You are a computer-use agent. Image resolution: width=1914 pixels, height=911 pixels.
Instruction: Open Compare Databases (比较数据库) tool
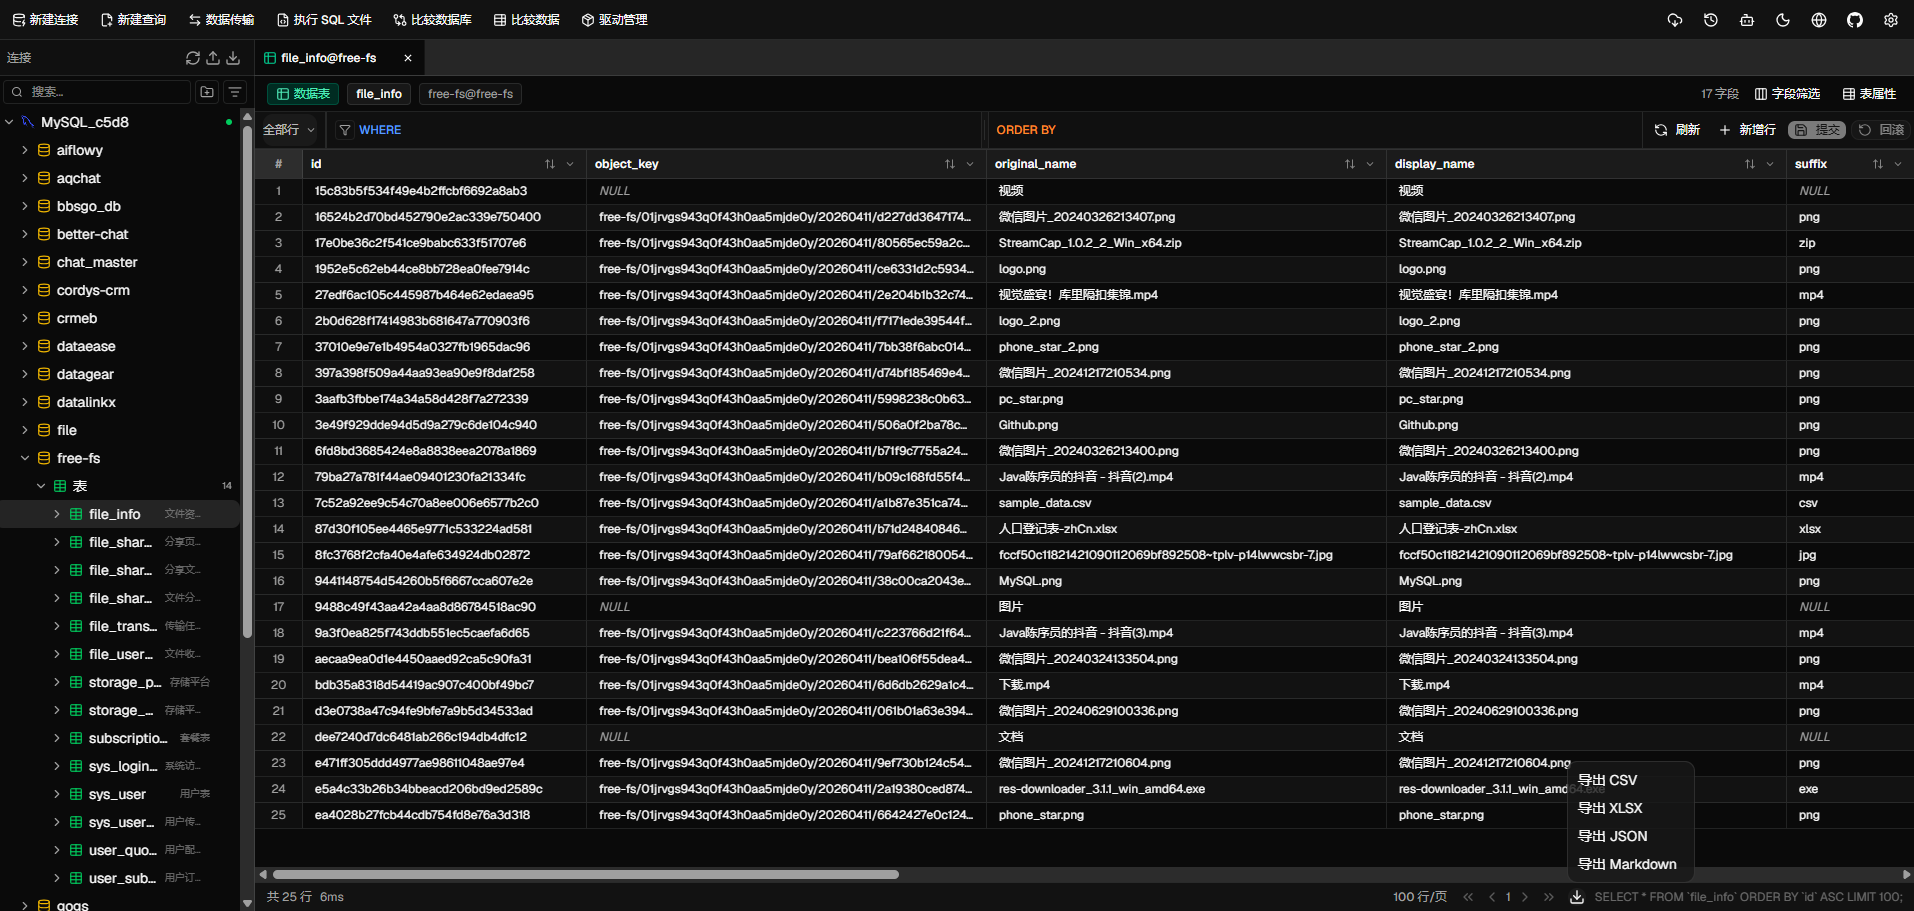pyautogui.click(x=432, y=20)
